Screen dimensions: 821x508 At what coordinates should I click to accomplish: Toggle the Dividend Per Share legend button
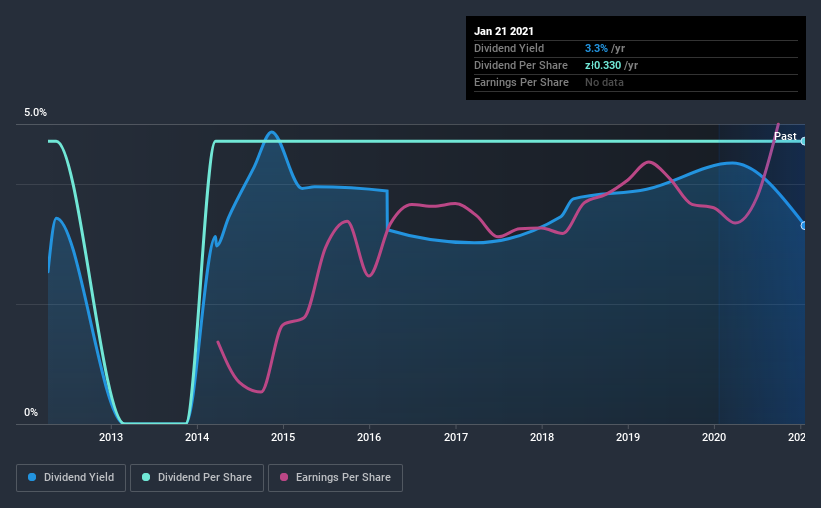(x=197, y=478)
